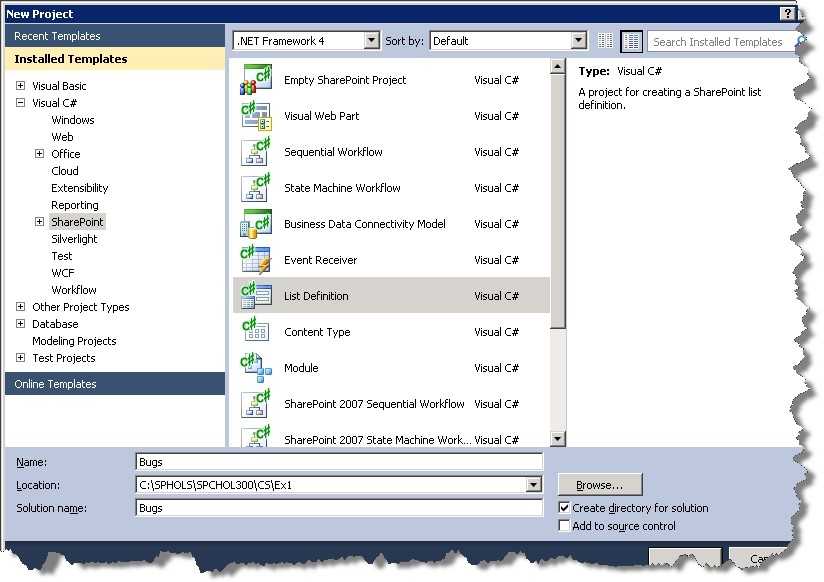Collapse the Visual C# tree node
The width and height of the screenshot is (824, 582).
(x=20, y=103)
